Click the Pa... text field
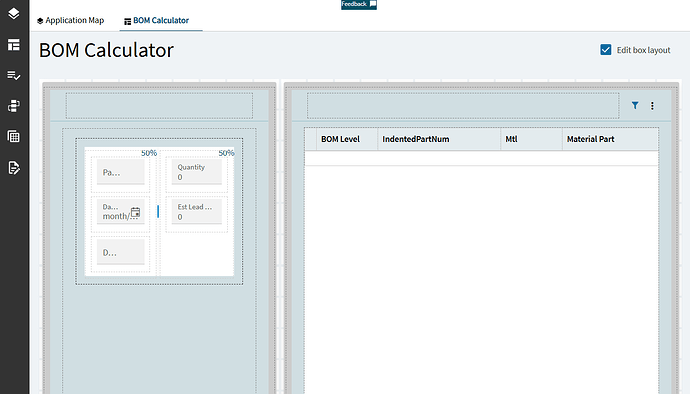The width and height of the screenshot is (690, 394). (121, 172)
